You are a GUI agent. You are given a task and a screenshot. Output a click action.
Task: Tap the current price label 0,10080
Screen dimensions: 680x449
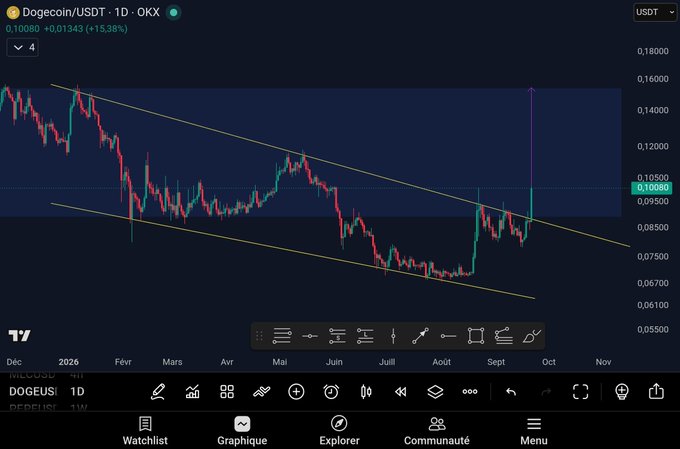[652, 187]
